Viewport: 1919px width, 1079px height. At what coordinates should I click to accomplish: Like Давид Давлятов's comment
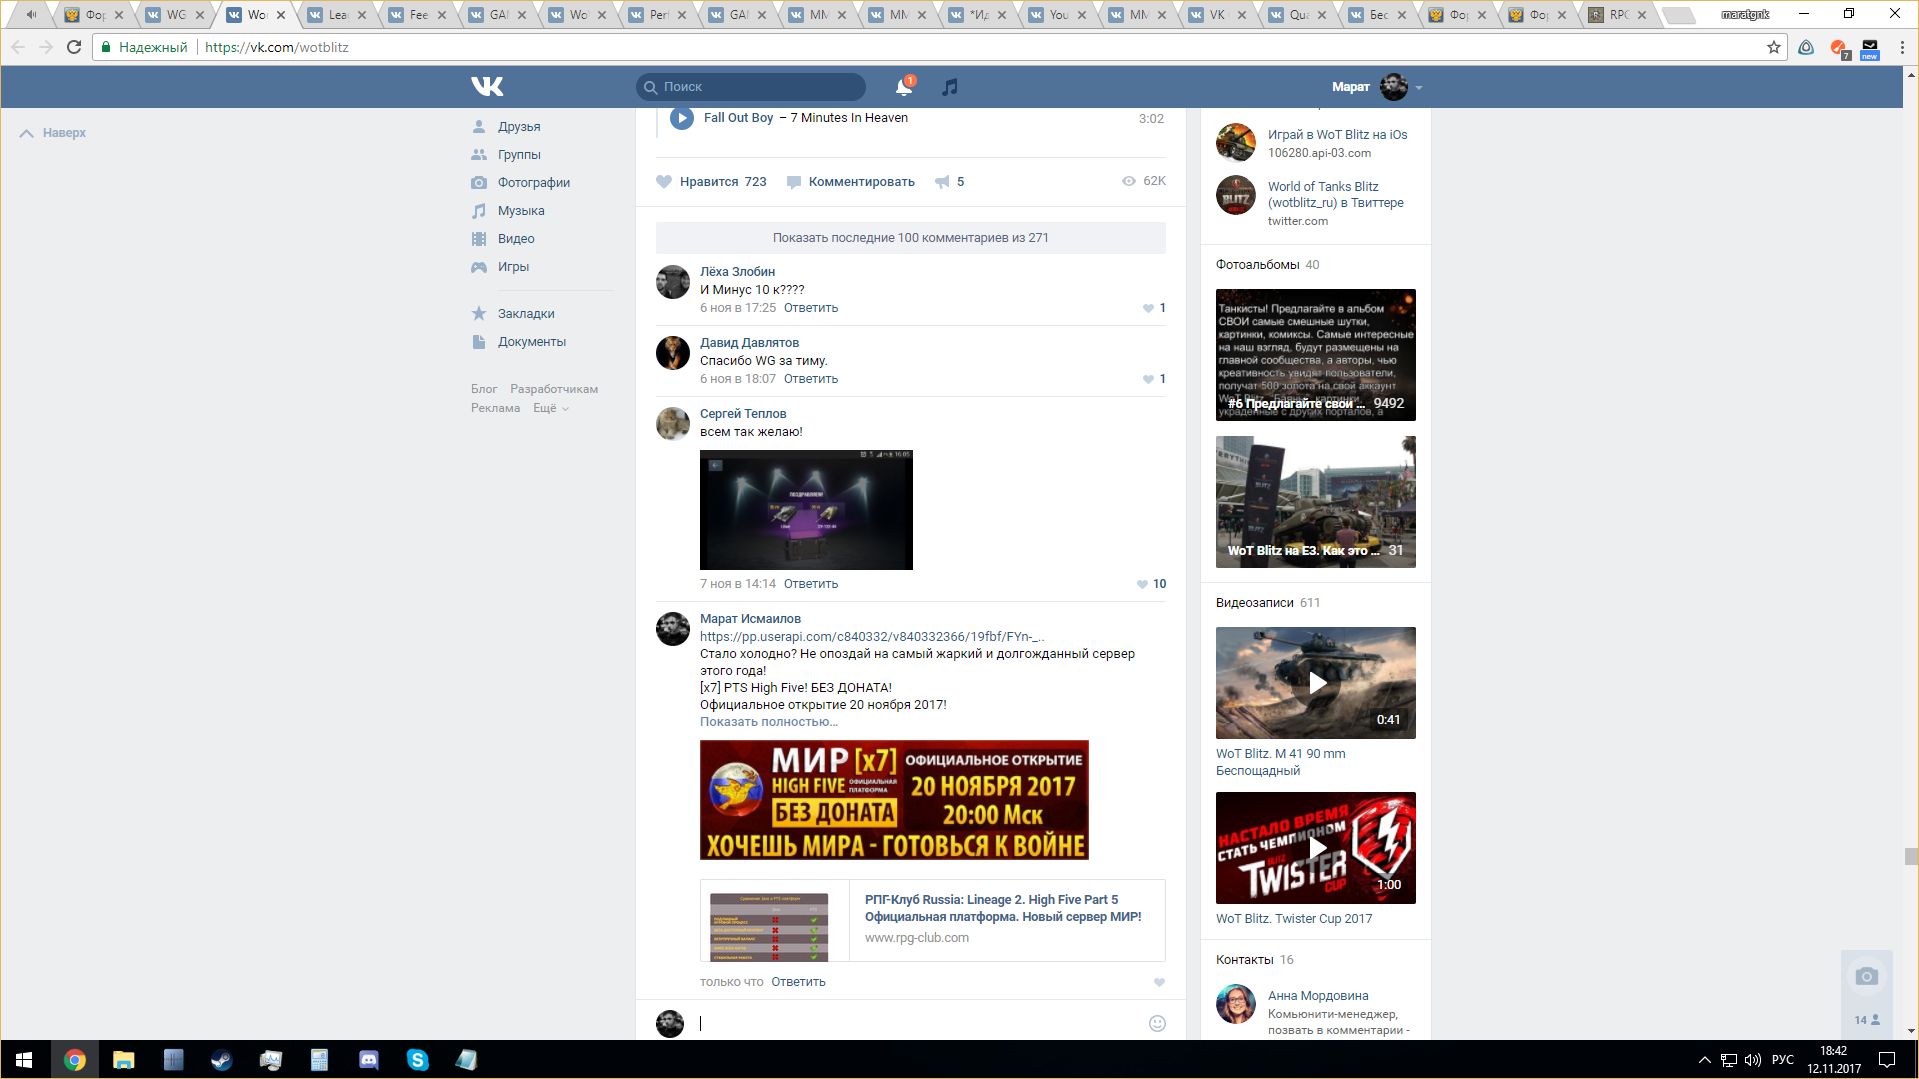pos(1148,379)
